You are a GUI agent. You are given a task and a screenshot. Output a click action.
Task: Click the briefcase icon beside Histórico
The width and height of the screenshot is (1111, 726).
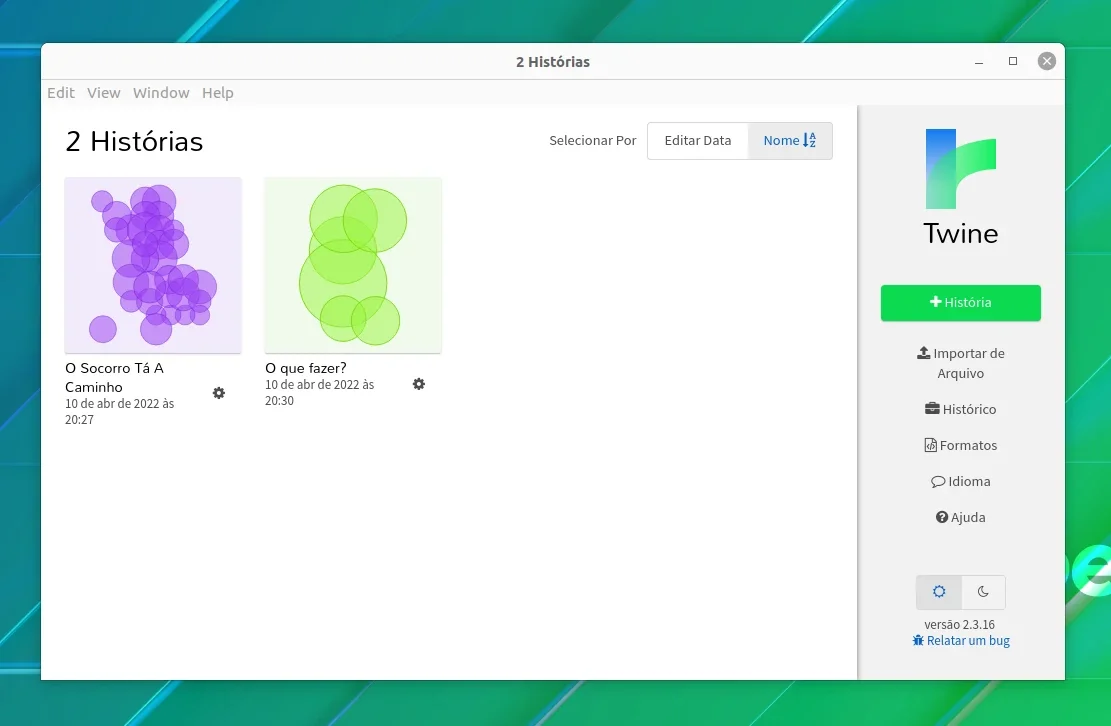tap(932, 409)
